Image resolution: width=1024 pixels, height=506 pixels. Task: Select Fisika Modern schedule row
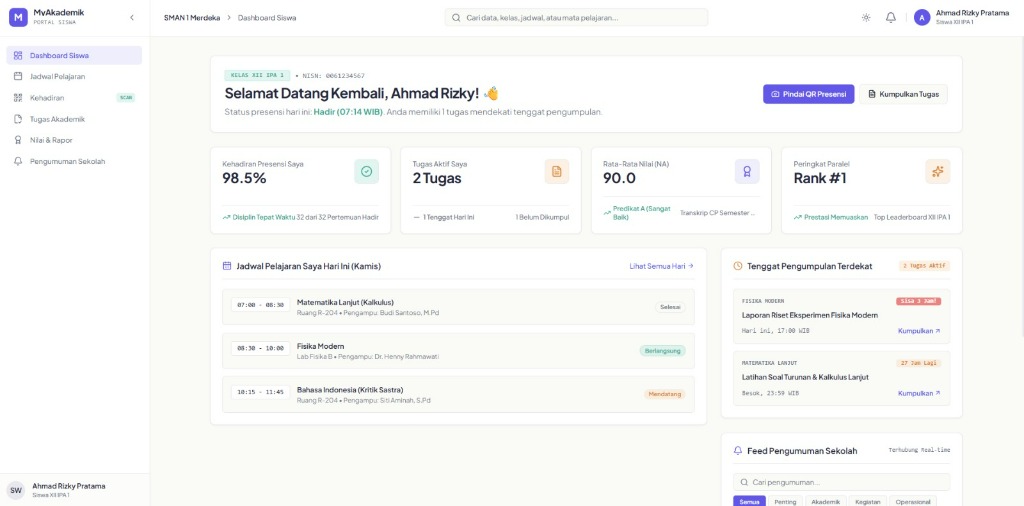(458, 351)
